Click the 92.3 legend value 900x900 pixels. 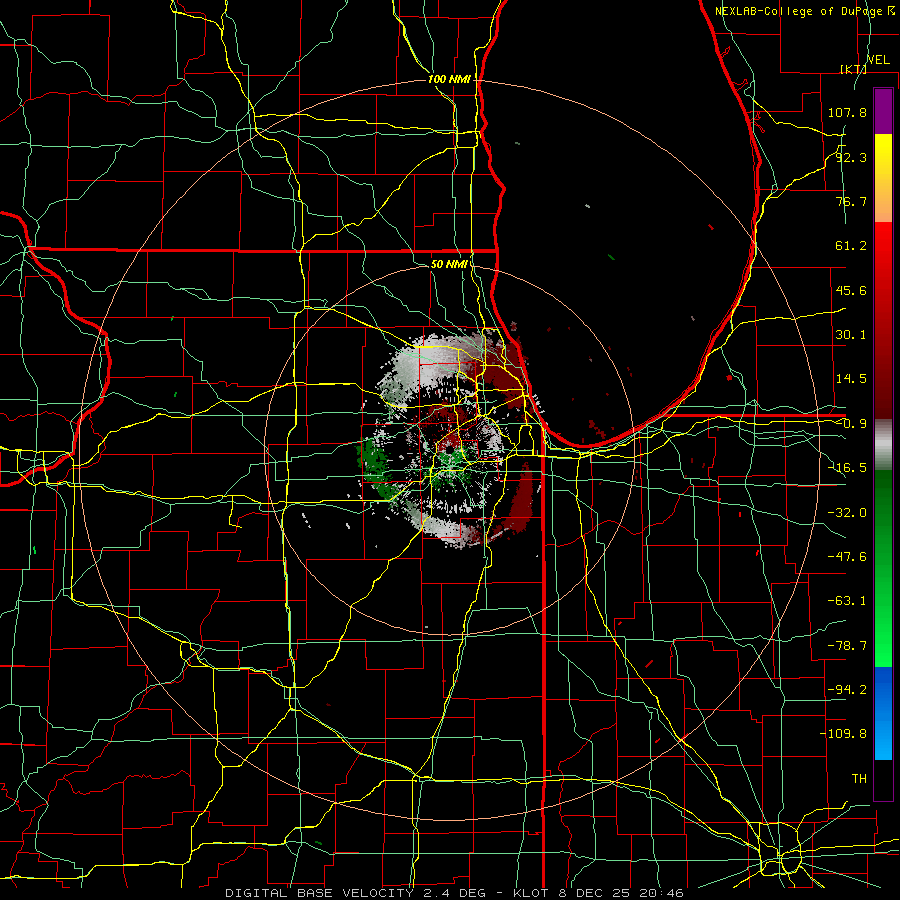coord(851,157)
